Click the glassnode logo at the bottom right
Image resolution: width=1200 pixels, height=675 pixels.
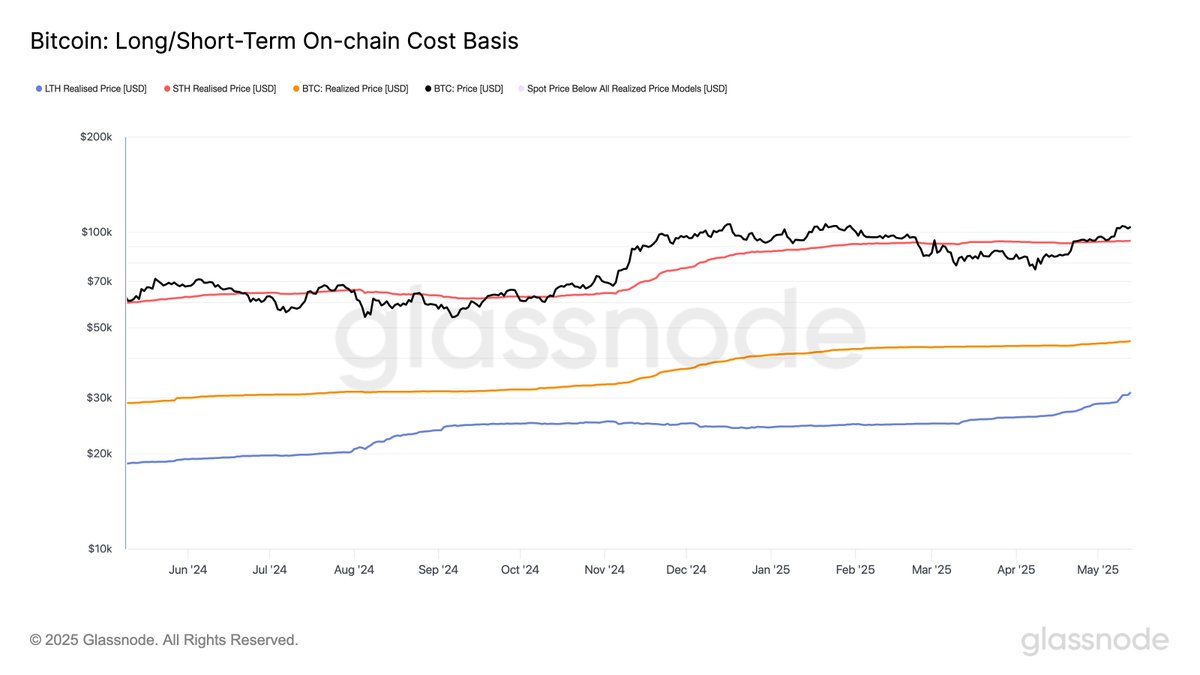pos(1094,640)
